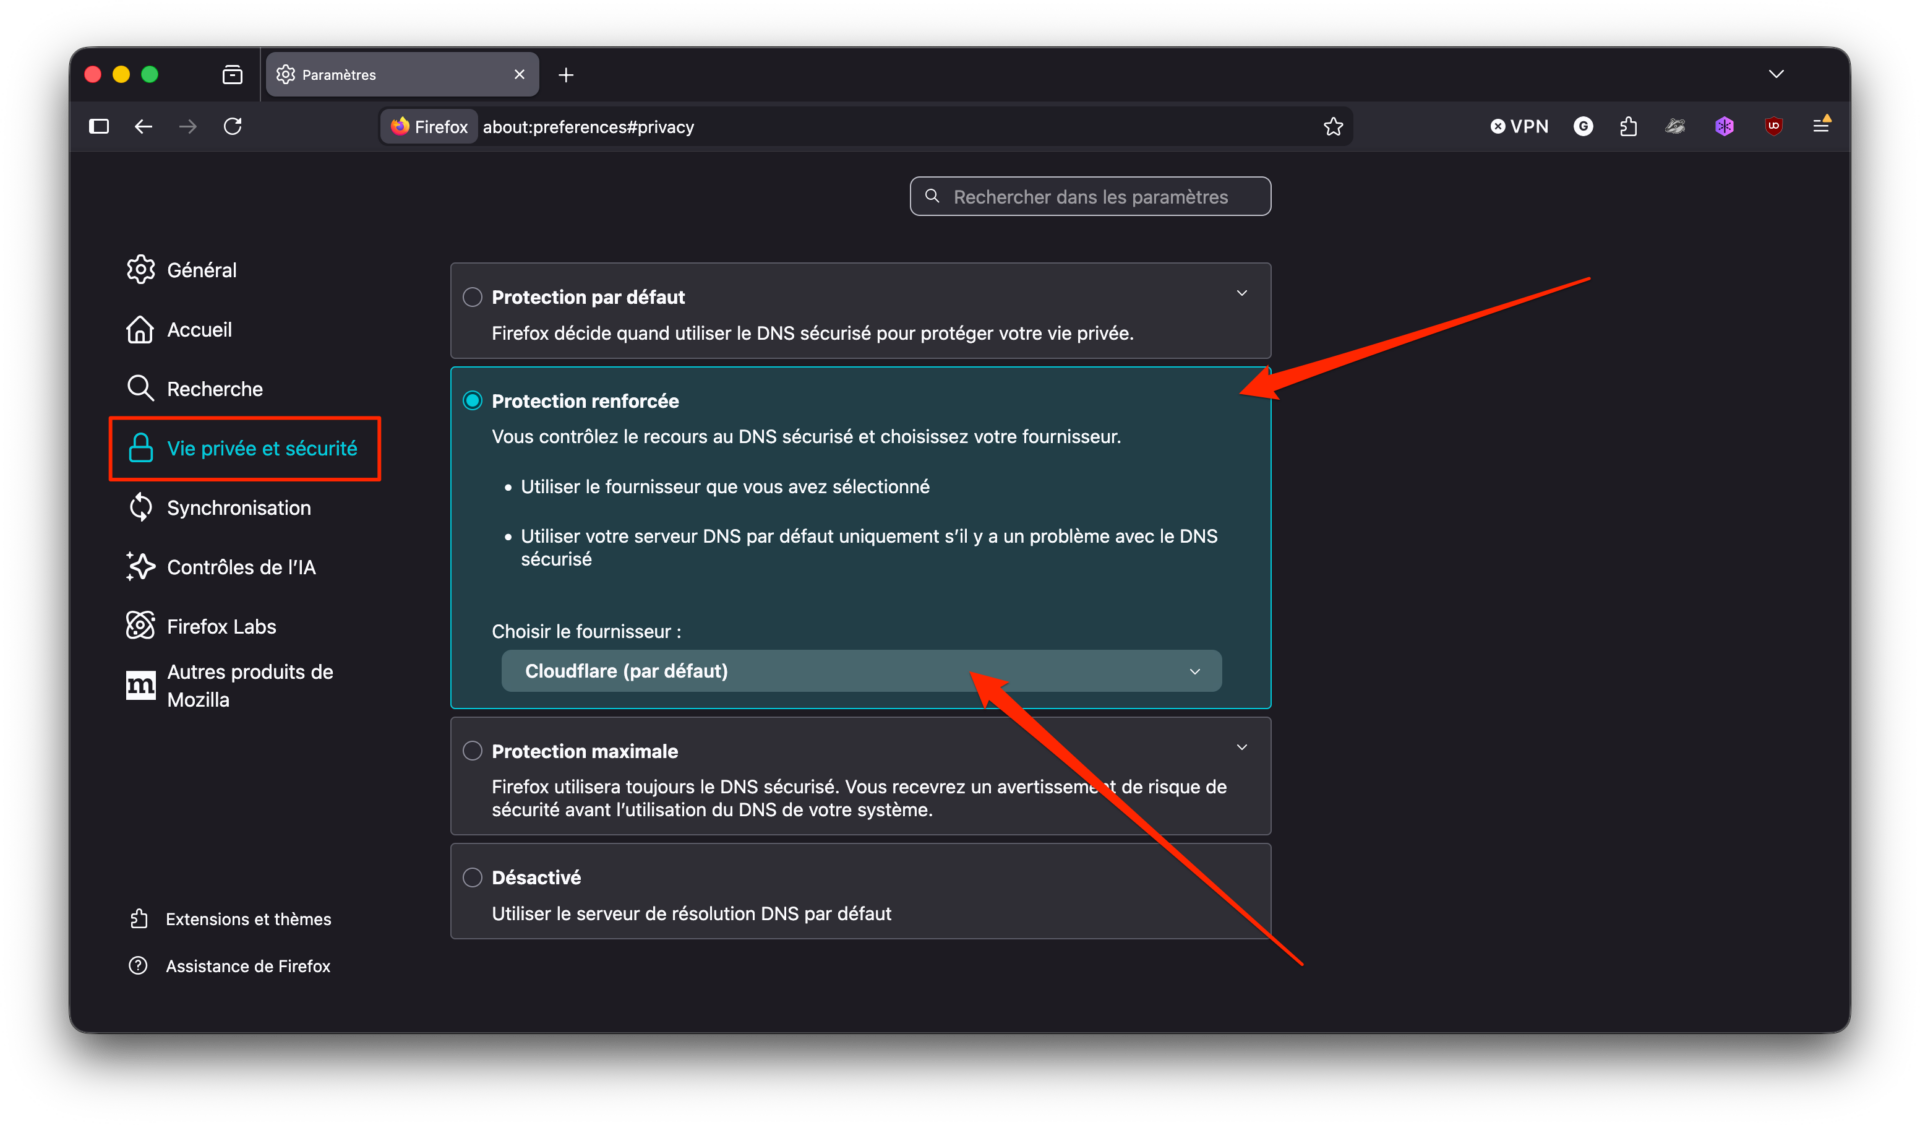The width and height of the screenshot is (1920, 1125).
Task: Click the back navigation arrow
Action: point(143,126)
